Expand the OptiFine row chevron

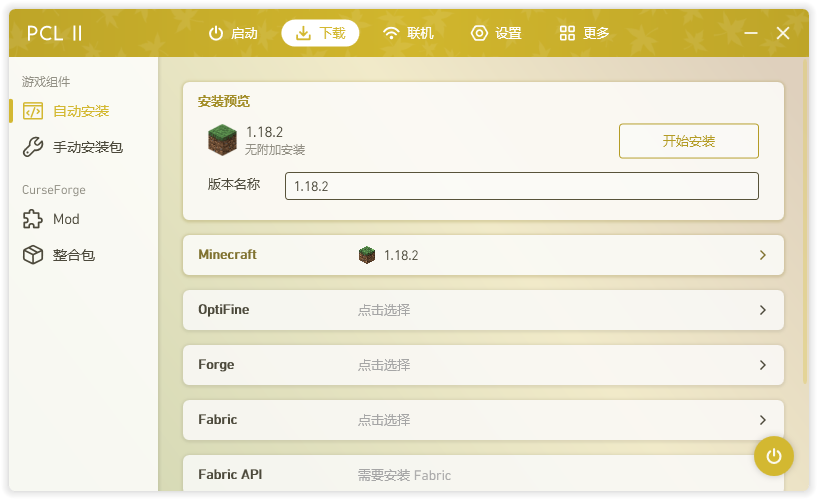(763, 310)
